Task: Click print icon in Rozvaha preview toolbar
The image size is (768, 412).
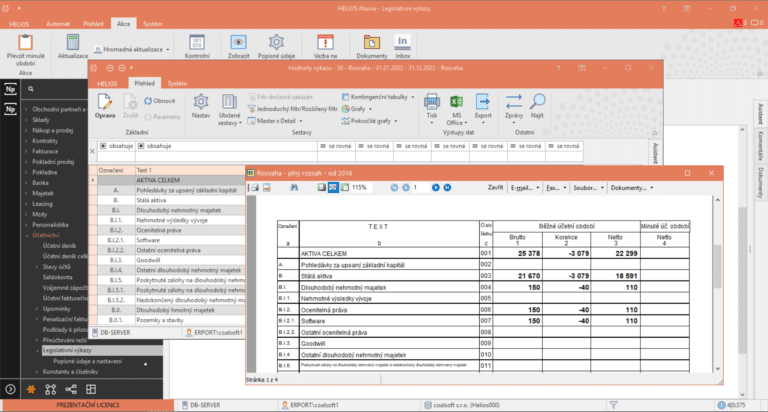Action: pos(255,188)
